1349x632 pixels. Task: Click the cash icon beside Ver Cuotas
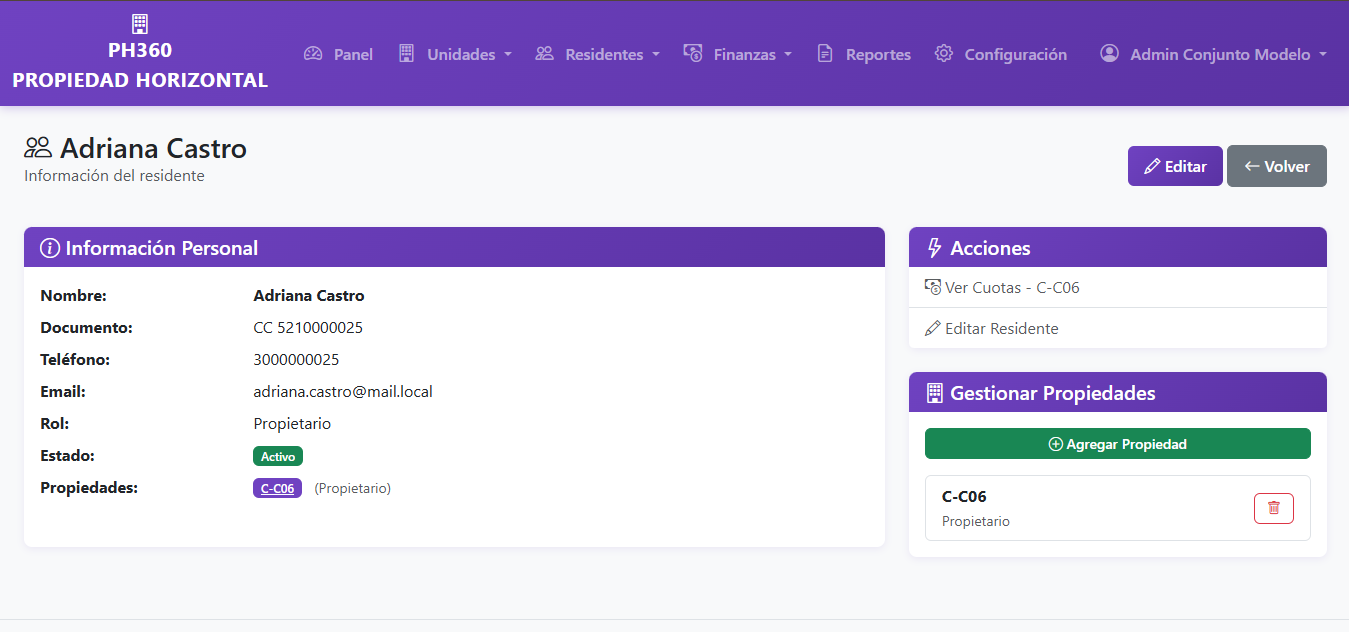pos(933,287)
